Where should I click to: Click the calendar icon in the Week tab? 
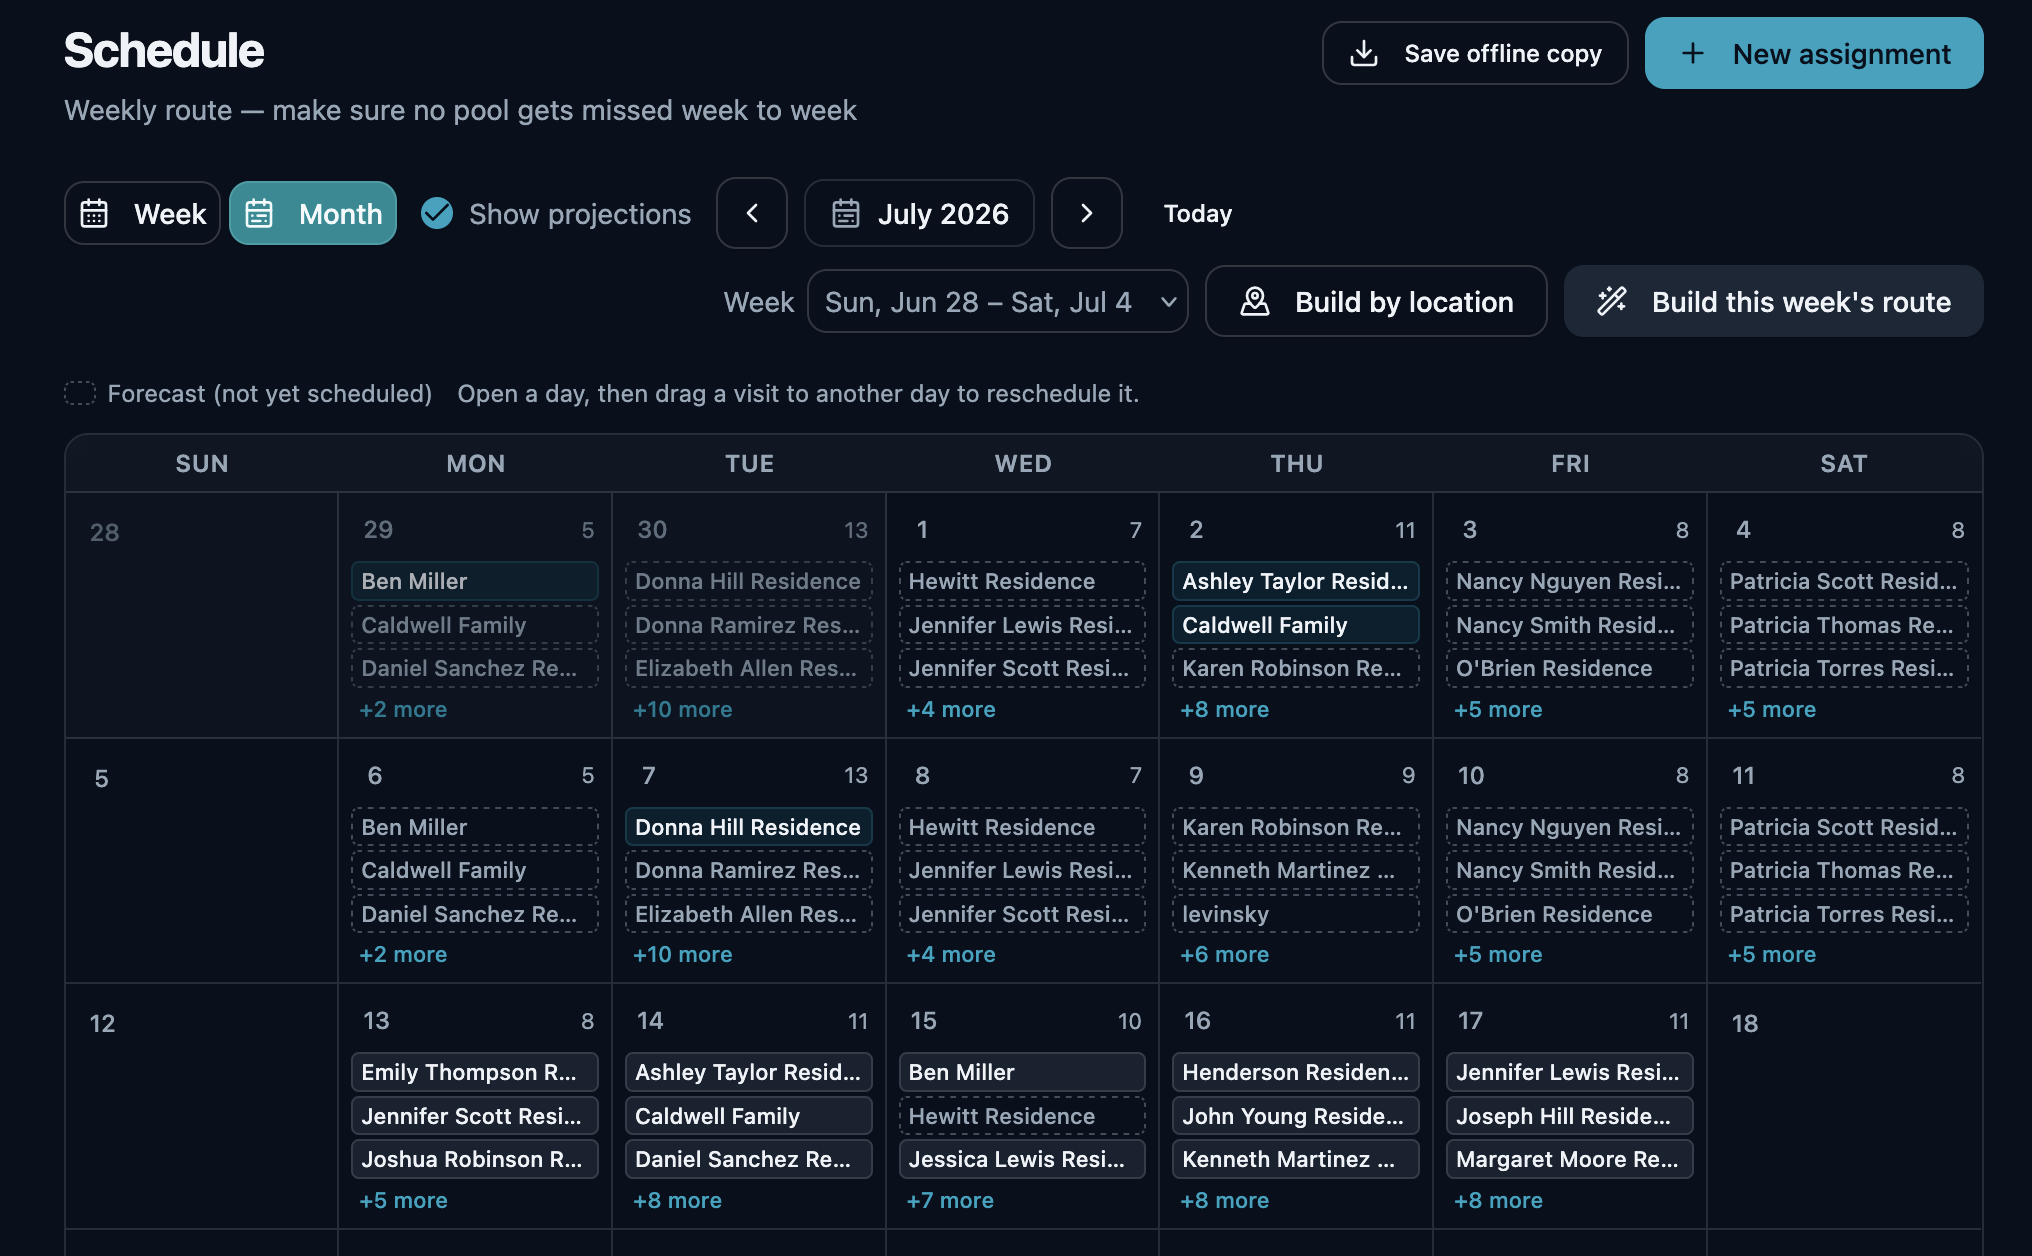tap(94, 213)
